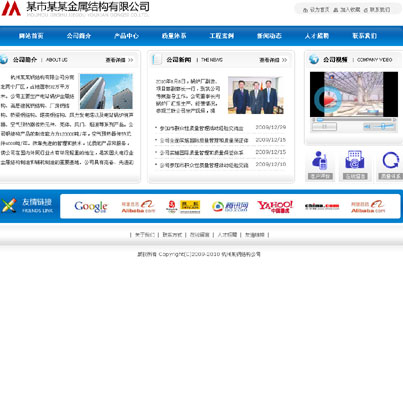
Task: Open 公司简介 in the navigation bar
Action: [79, 36]
